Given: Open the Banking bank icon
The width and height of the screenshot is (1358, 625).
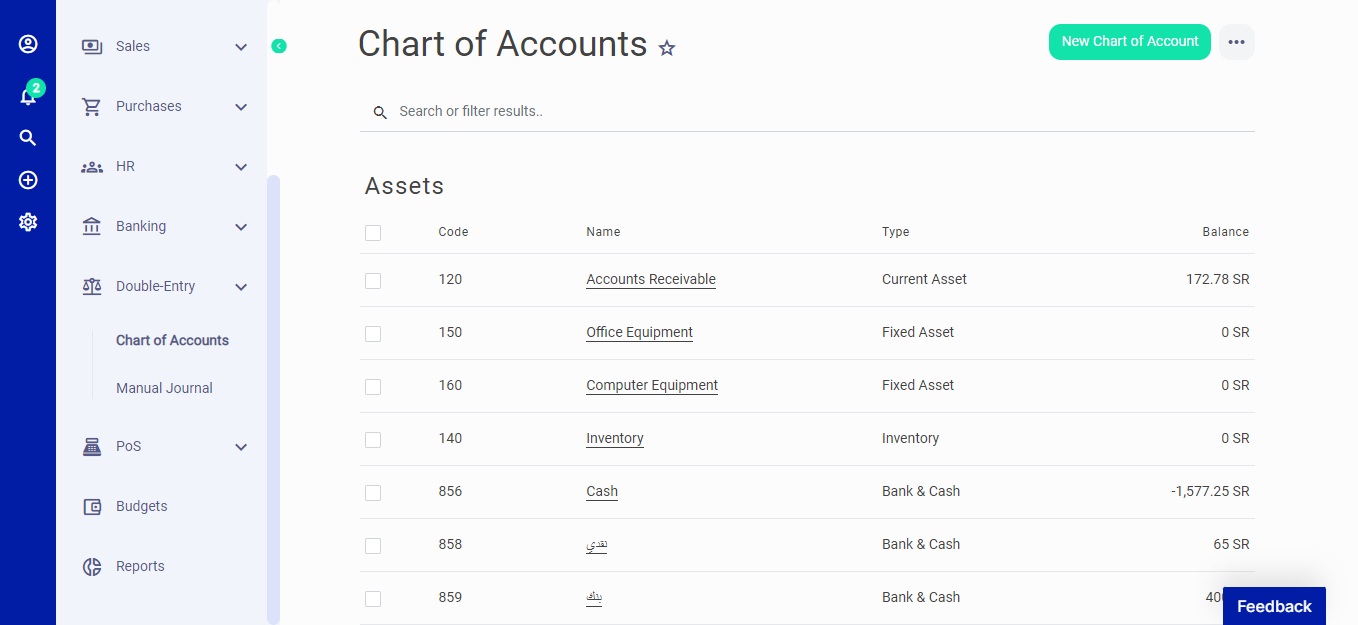Looking at the screenshot, I should click(92, 226).
